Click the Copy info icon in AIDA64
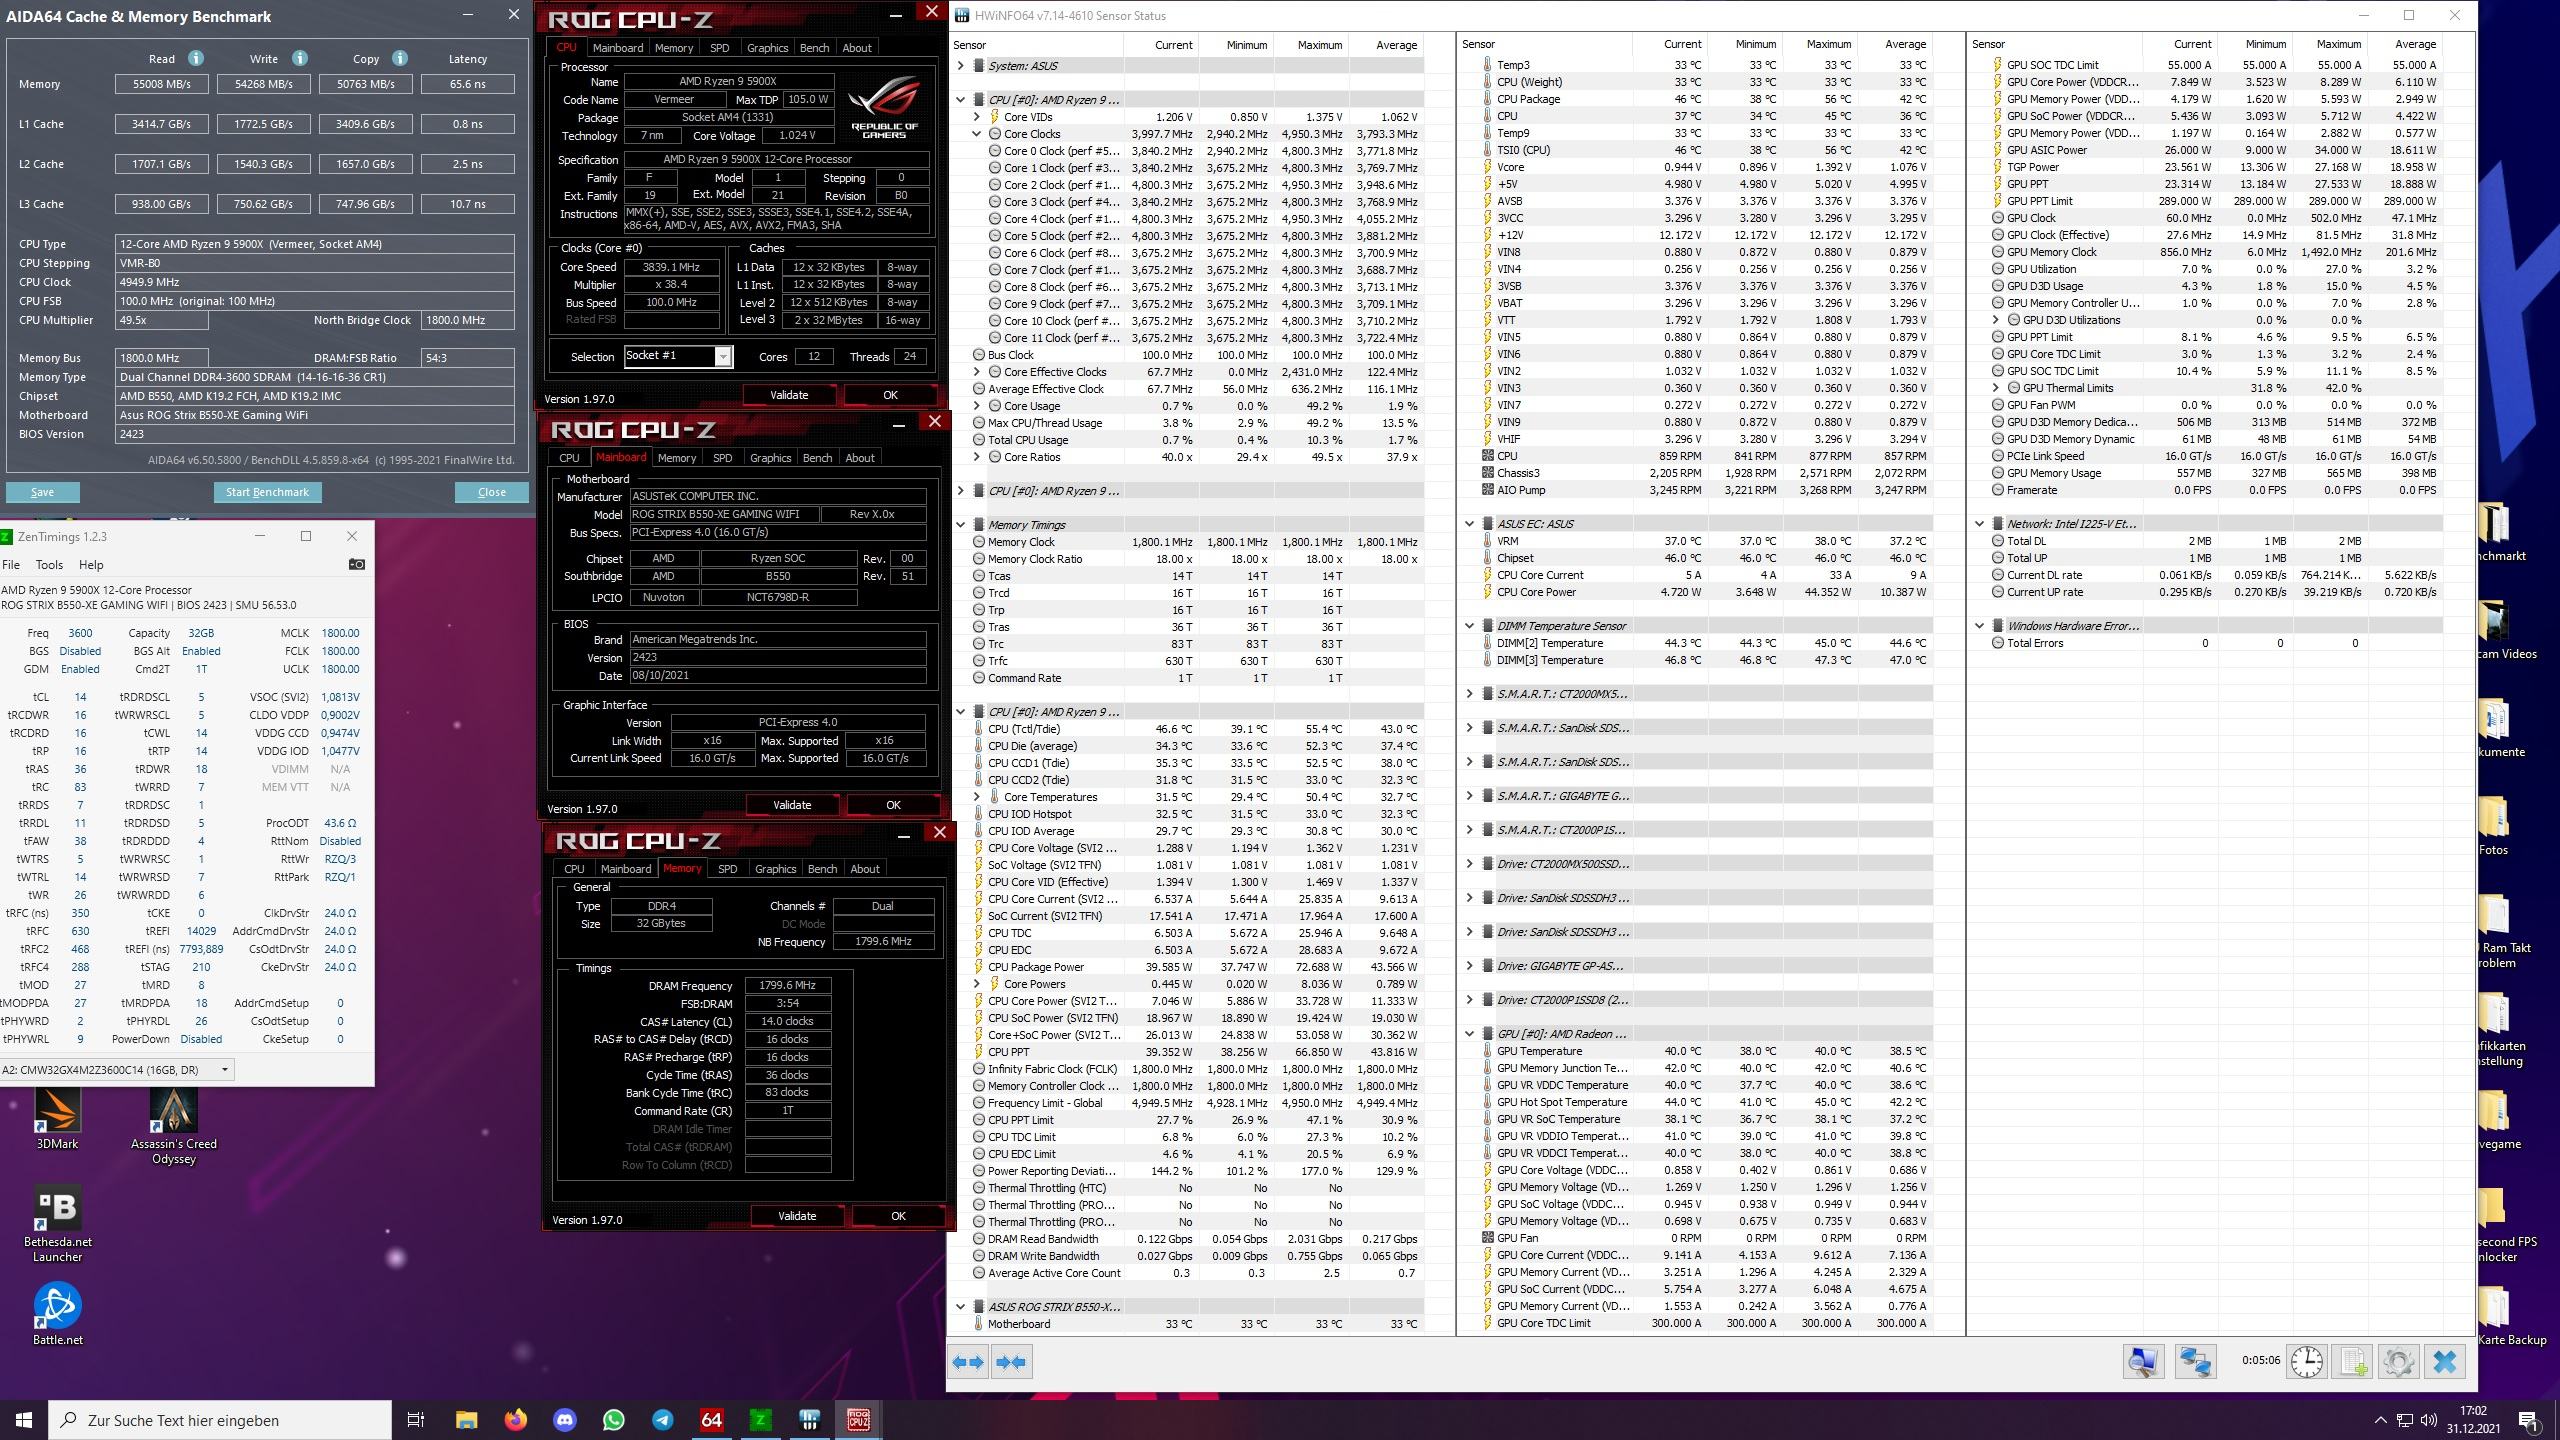 click(400, 58)
